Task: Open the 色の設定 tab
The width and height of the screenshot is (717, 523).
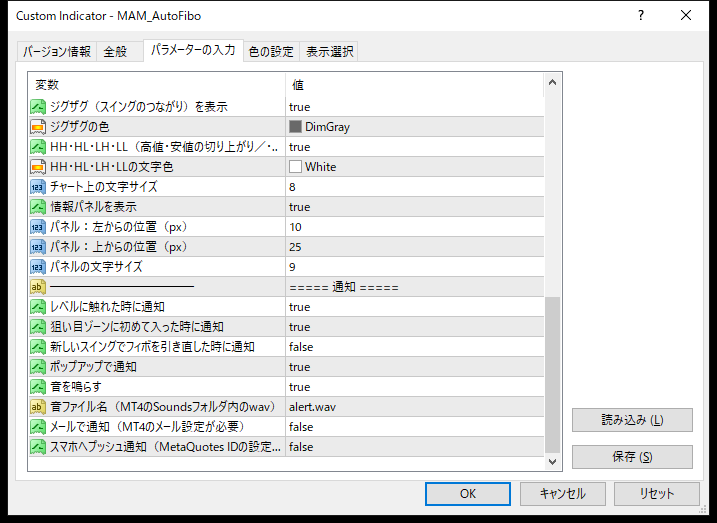Action: point(271,52)
